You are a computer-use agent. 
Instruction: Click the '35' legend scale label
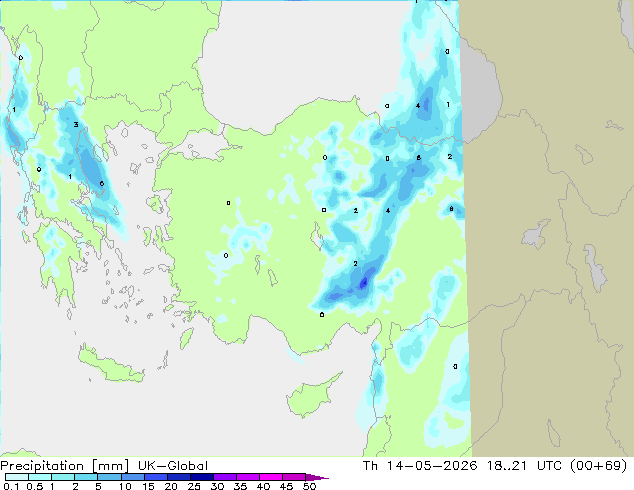click(x=240, y=486)
